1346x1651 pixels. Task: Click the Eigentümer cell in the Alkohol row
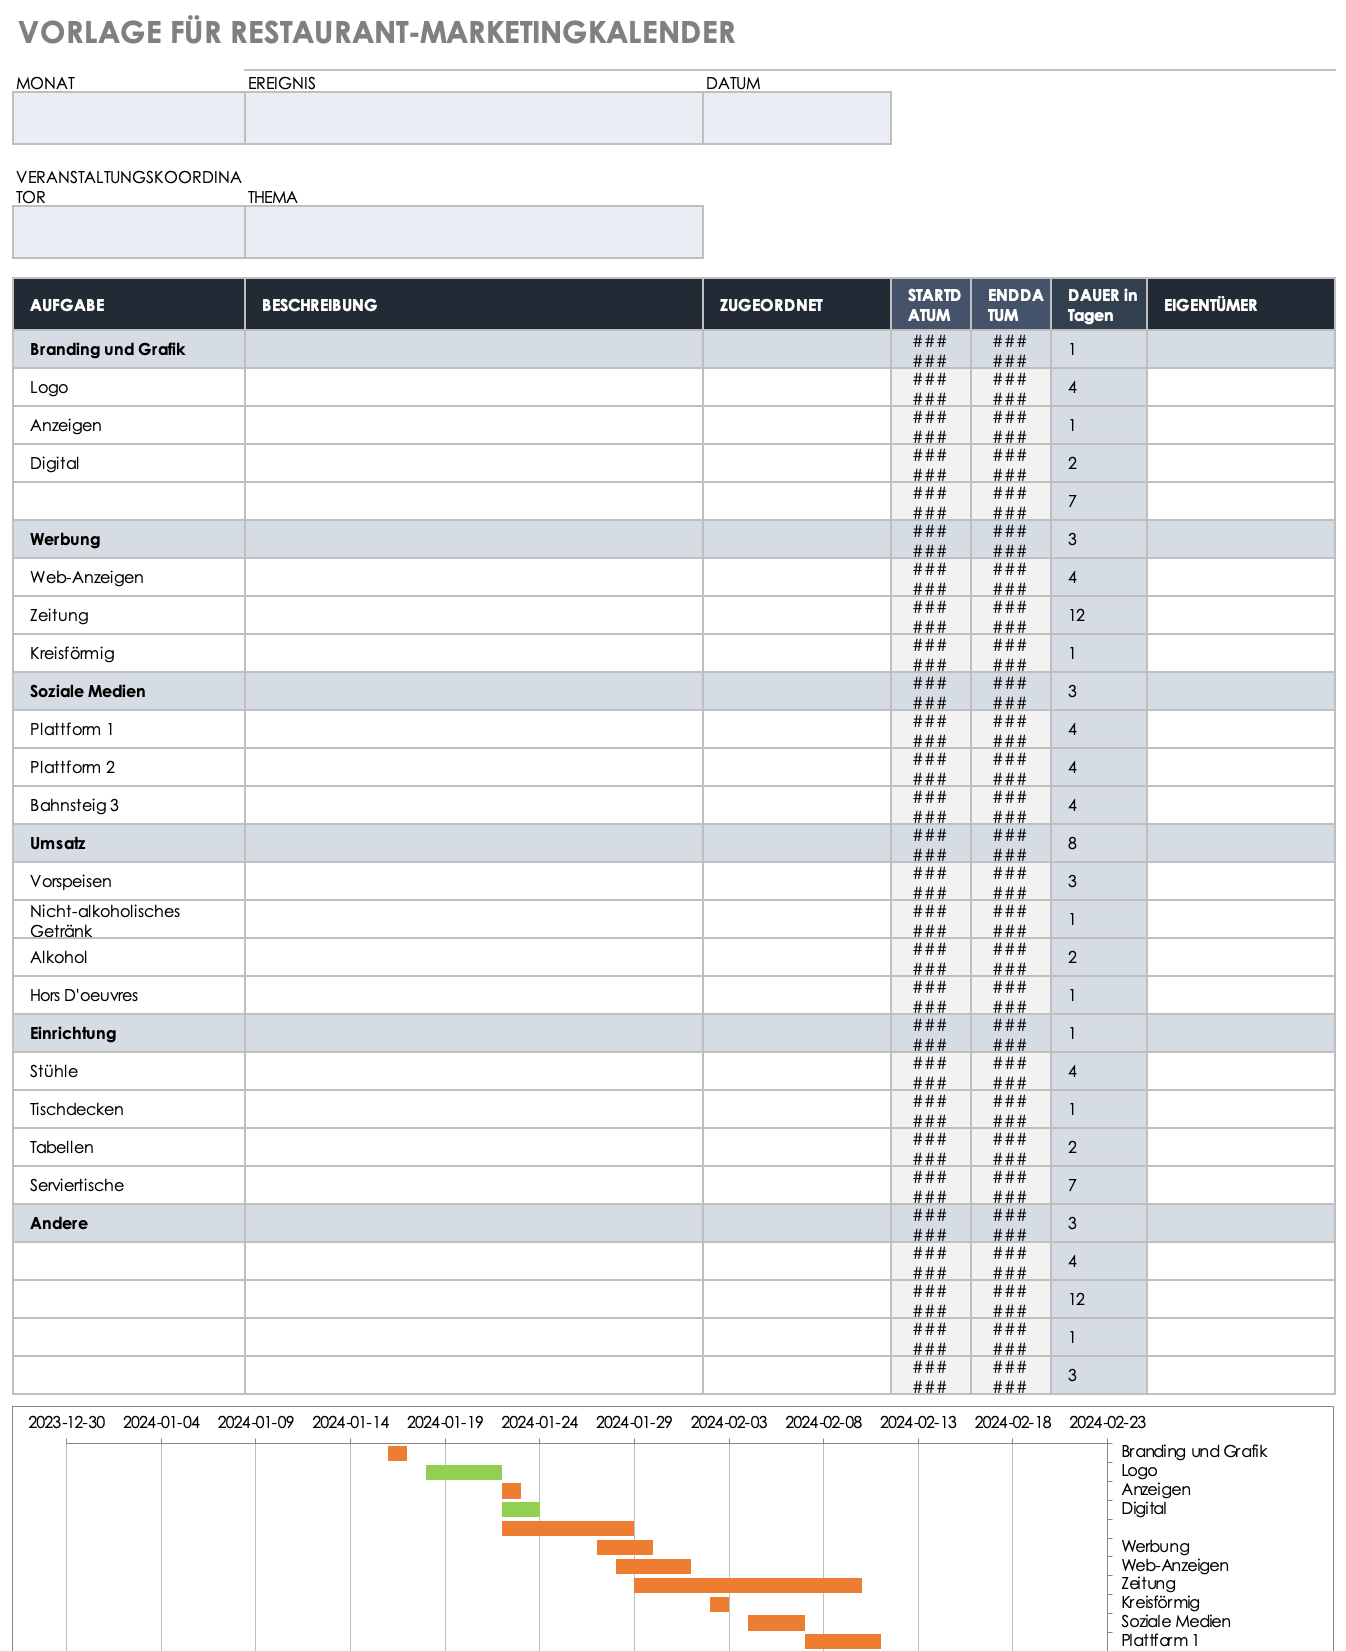pos(1241,957)
